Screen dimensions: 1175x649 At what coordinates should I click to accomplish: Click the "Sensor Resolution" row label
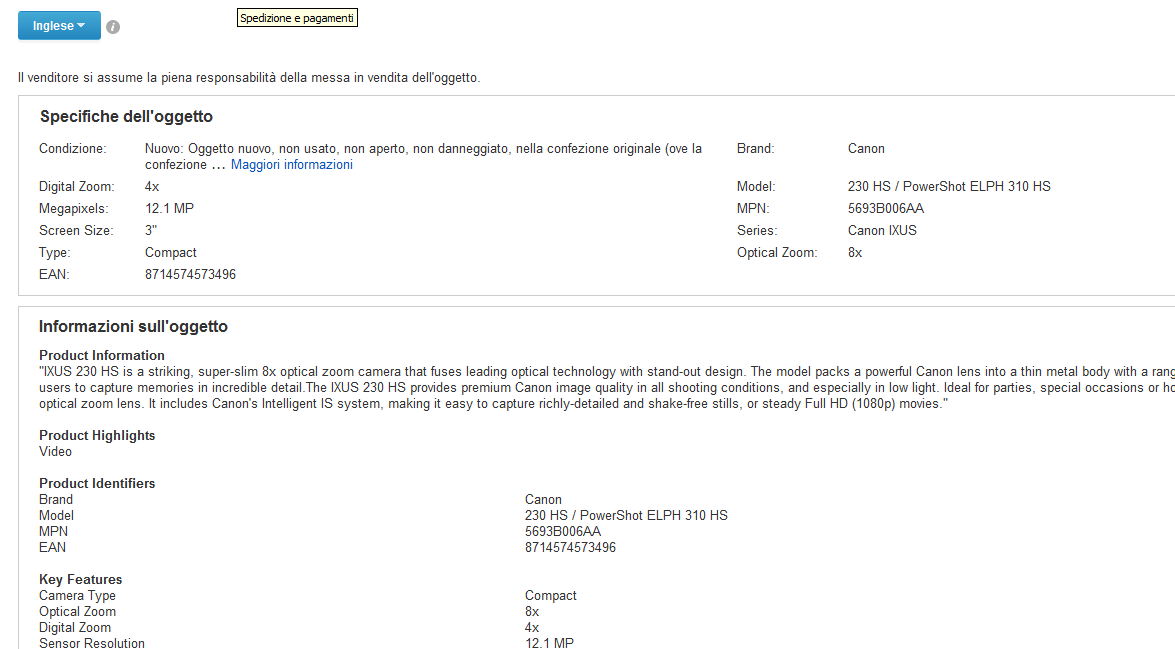pyautogui.click(x=91, y=643)
